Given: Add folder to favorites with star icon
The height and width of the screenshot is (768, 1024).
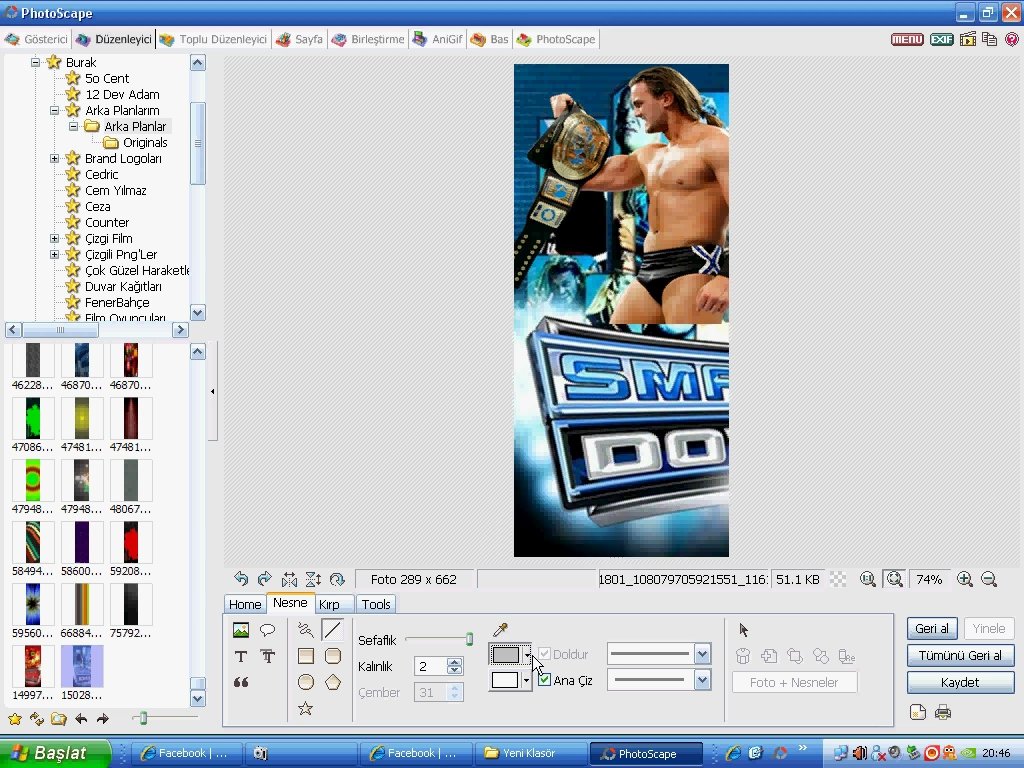Looking at the screenshot, I should (15, 719).
